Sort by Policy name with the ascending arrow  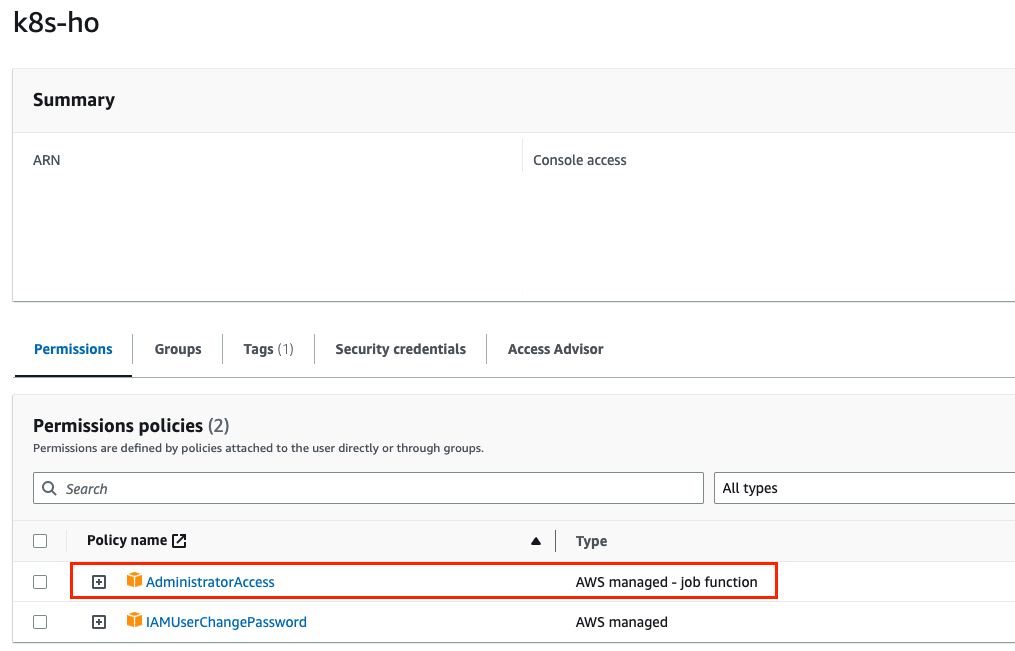535,541
